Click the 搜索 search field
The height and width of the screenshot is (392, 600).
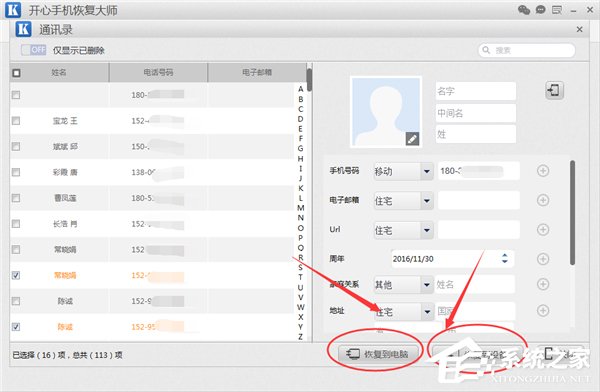[527, 50]
